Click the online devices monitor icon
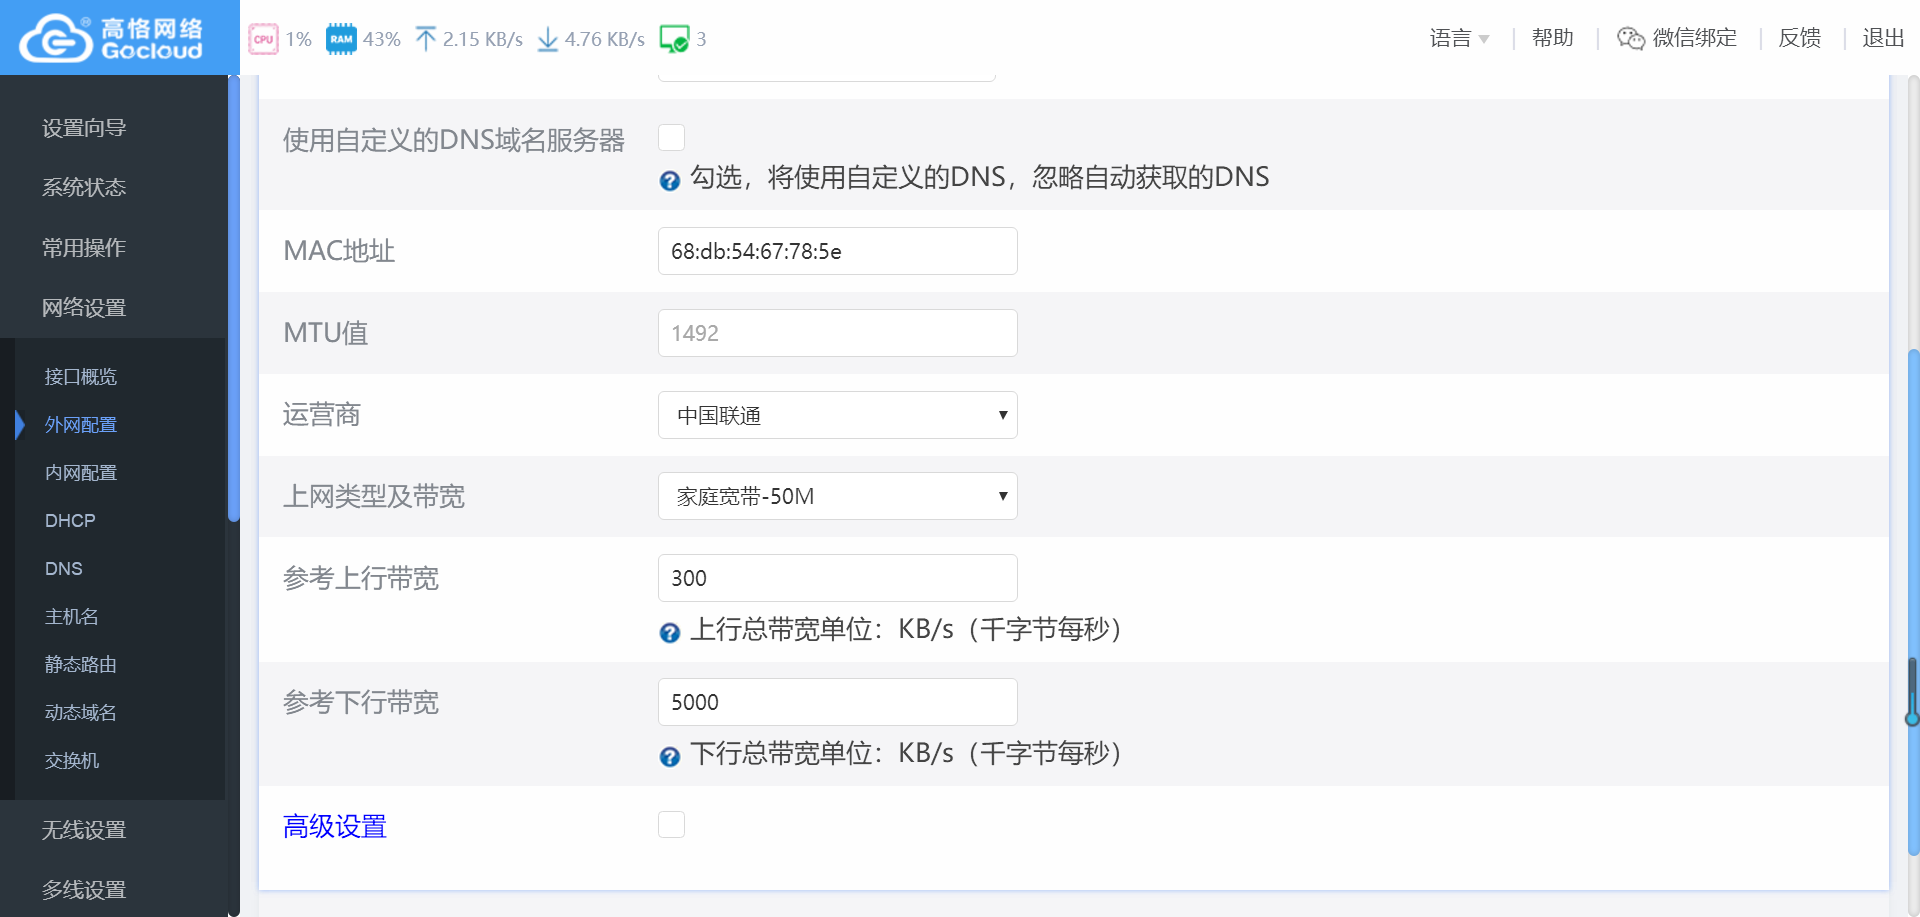Viewport: 1920px width, 917px height. click(x=674, y=39)
